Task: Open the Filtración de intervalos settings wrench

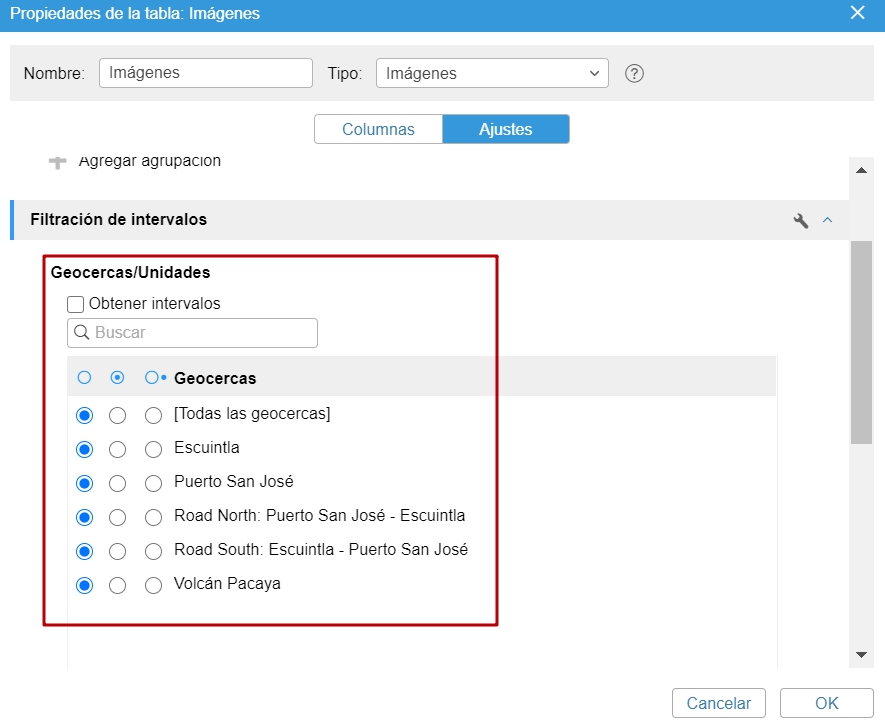Action: pos(800,220)
